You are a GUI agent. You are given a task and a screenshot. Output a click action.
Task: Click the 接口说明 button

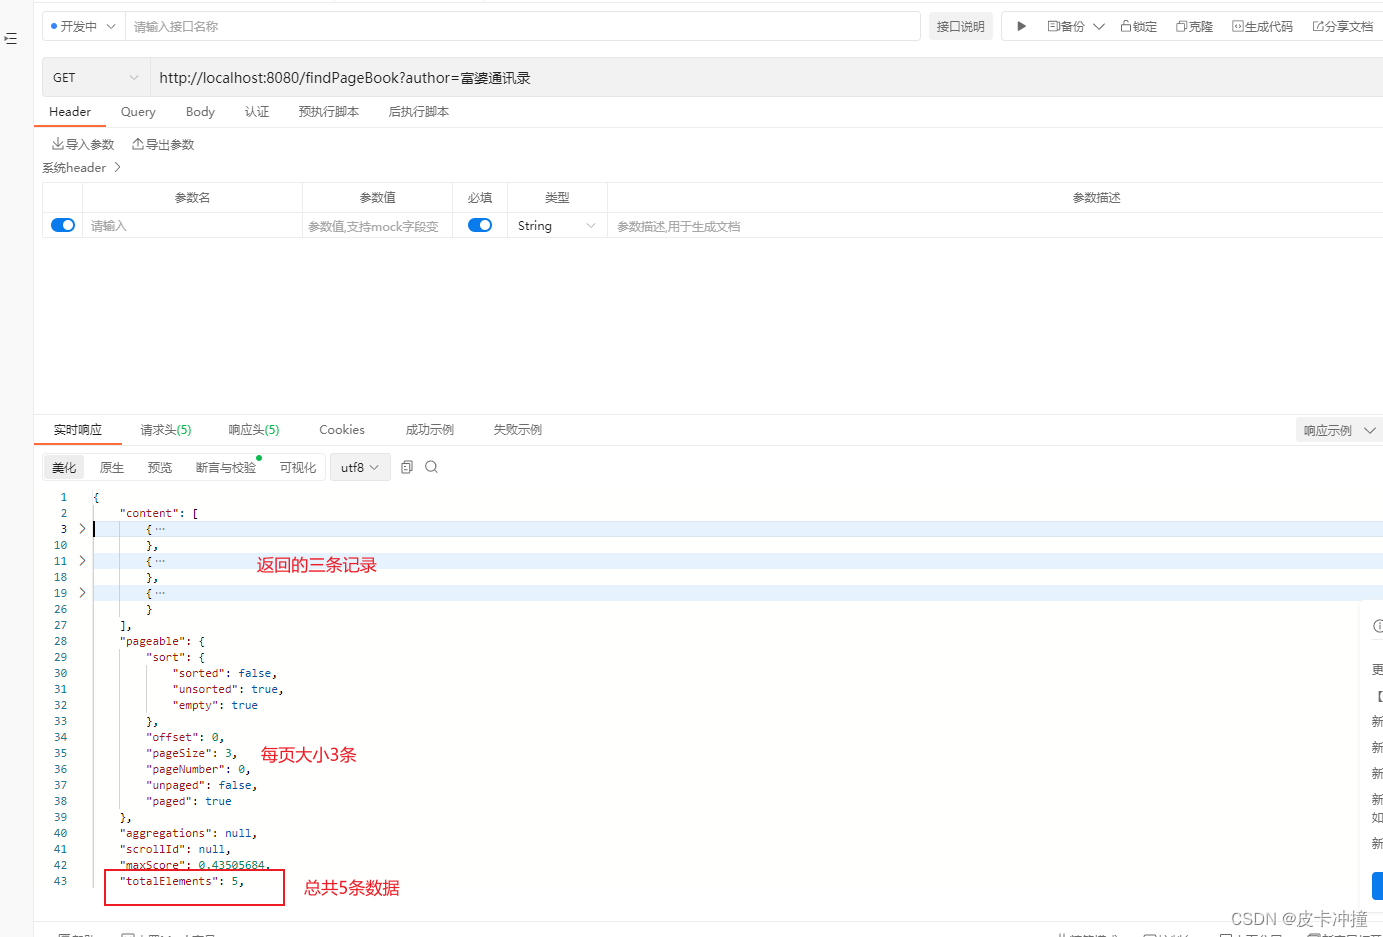[961, 26]
